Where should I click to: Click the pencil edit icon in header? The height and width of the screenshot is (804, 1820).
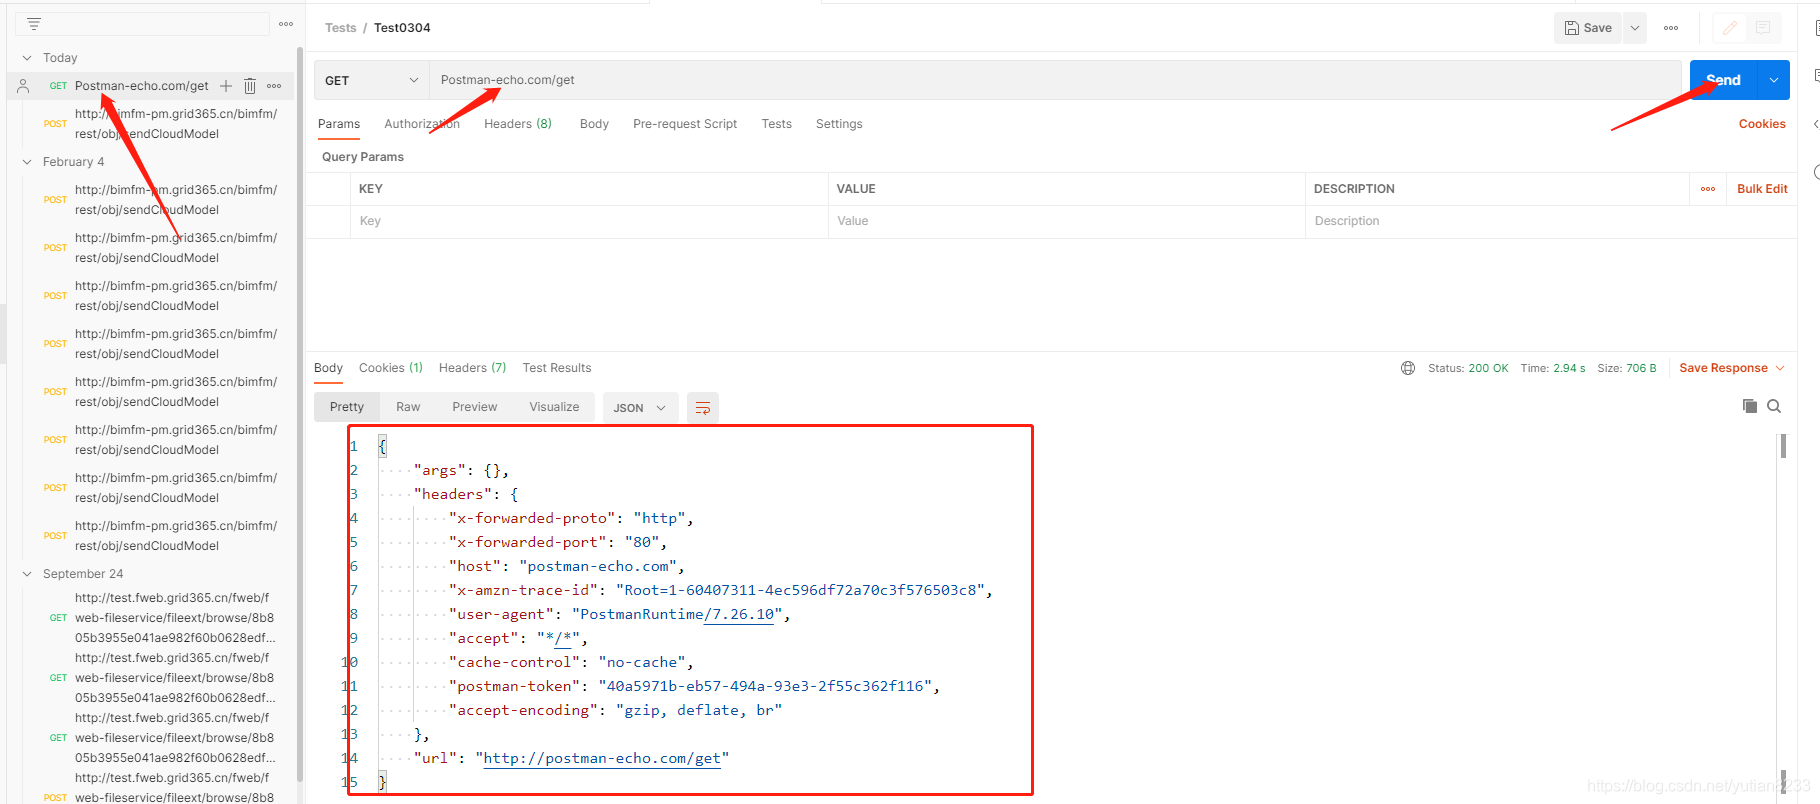point(1730,28)
